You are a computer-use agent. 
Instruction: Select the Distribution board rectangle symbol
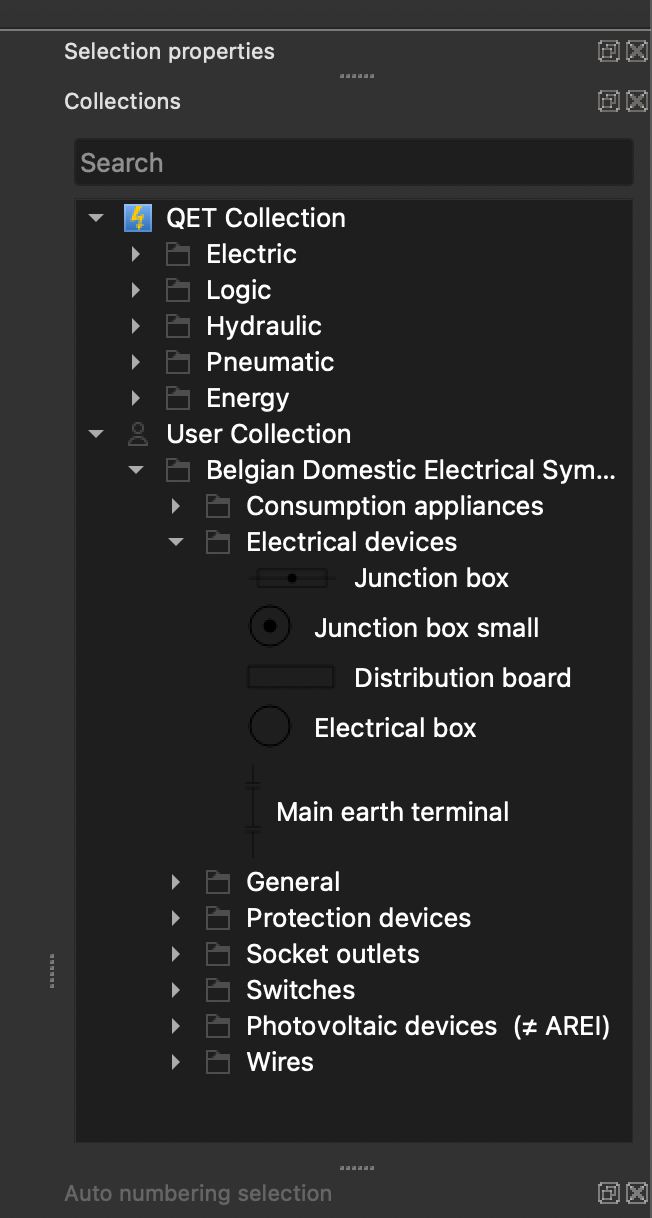[x=291, y=678]
